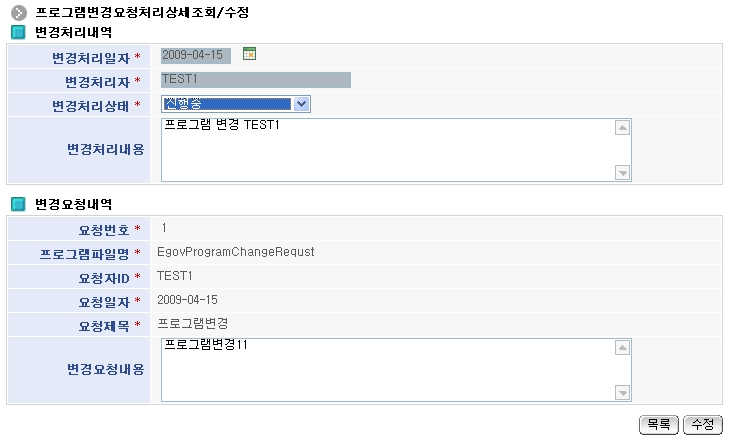Click the 요청일자 value 2009-04-15

point(188,299)
